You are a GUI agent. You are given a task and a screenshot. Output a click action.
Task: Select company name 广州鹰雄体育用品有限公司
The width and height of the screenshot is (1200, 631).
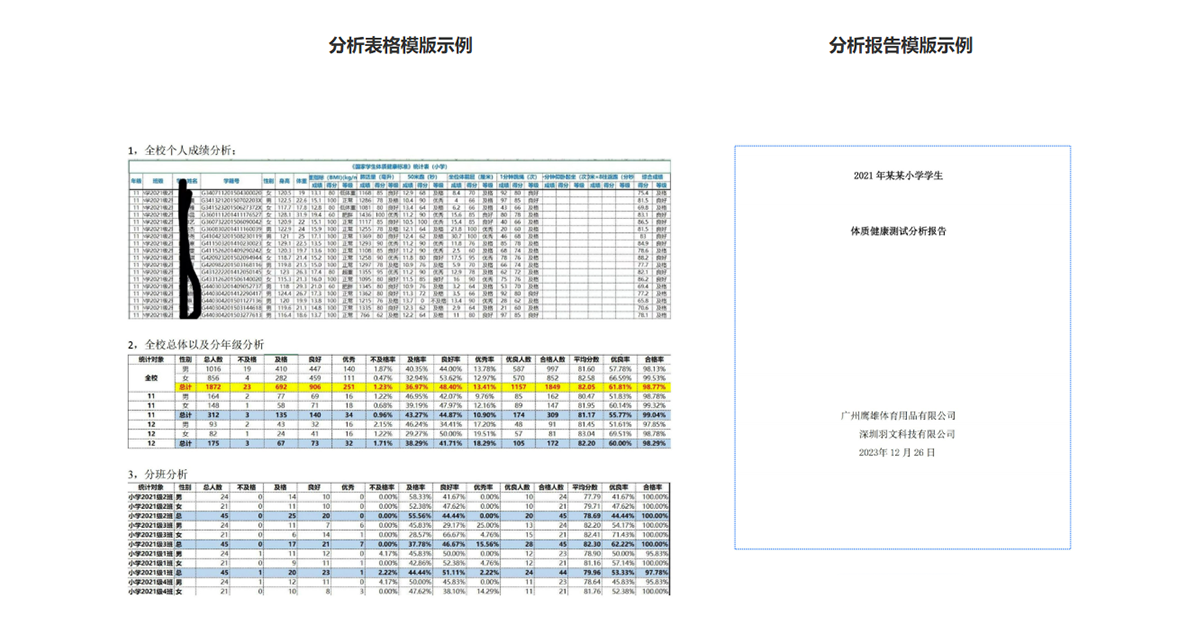(899, 415)
